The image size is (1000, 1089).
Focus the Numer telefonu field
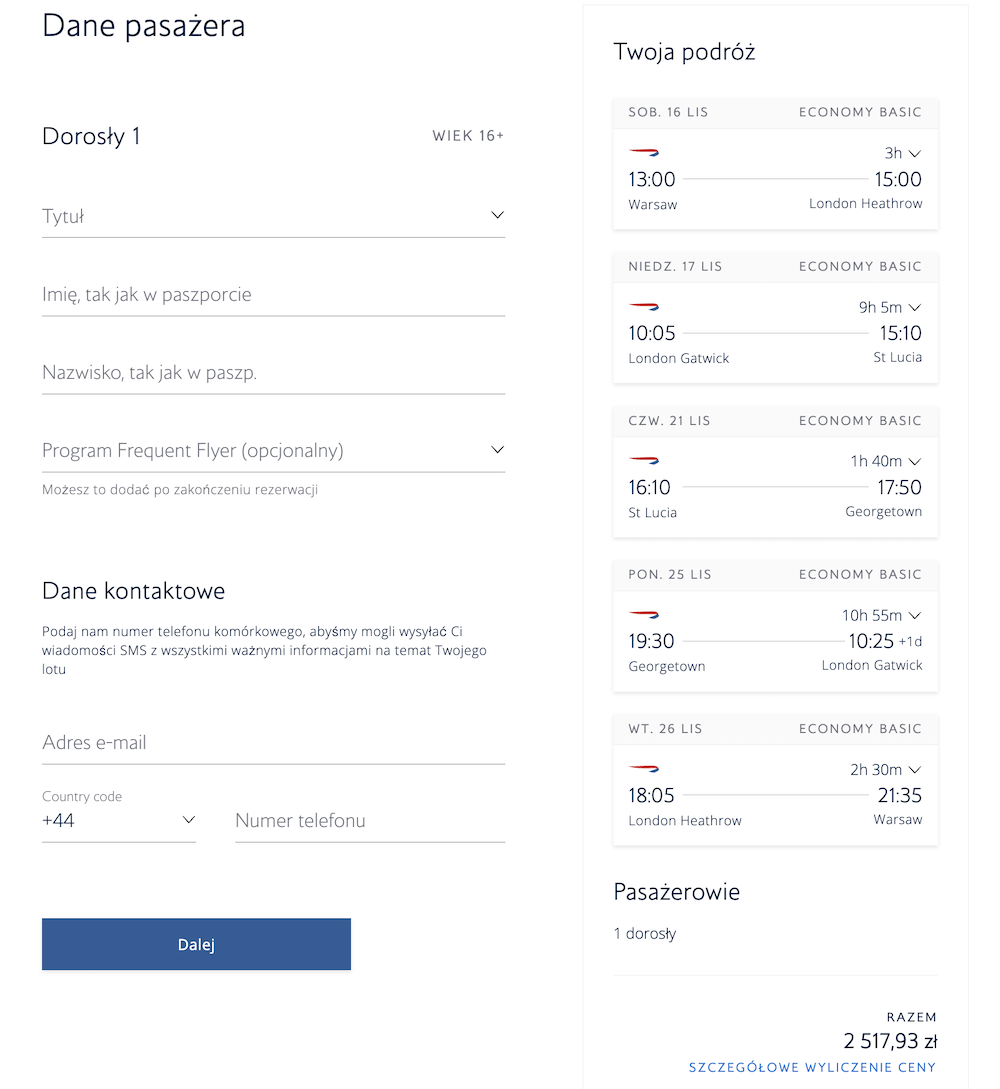(x=370, y=821)
